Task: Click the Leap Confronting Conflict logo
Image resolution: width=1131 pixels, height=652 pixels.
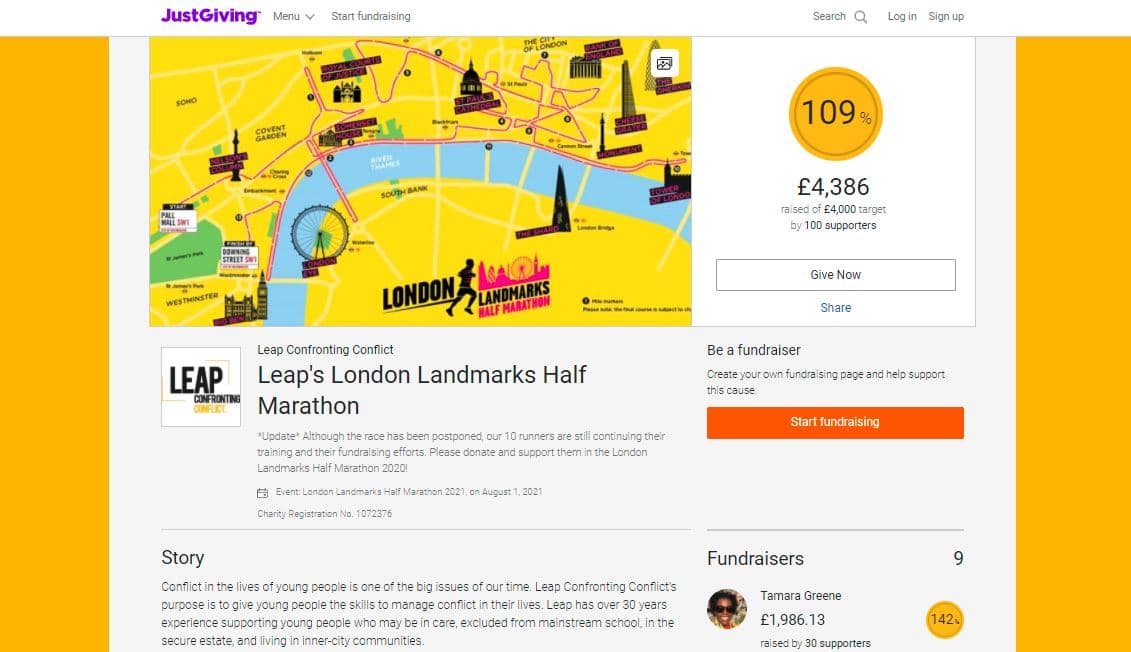Action: tap(201, 387)
